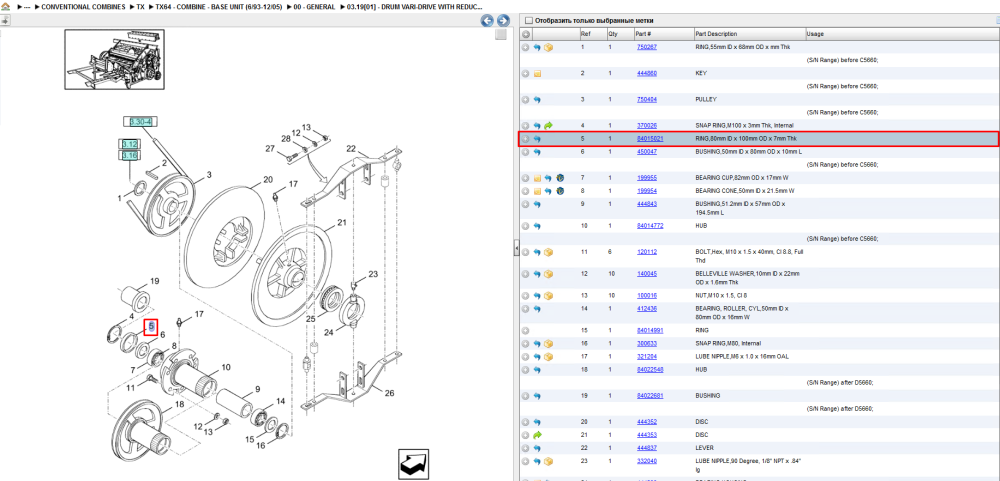Open TX64 - COMBINE - BASE UNIT breadcrumb
Image resolution: width=1000 pixels, height=481 pixels.
219,6
